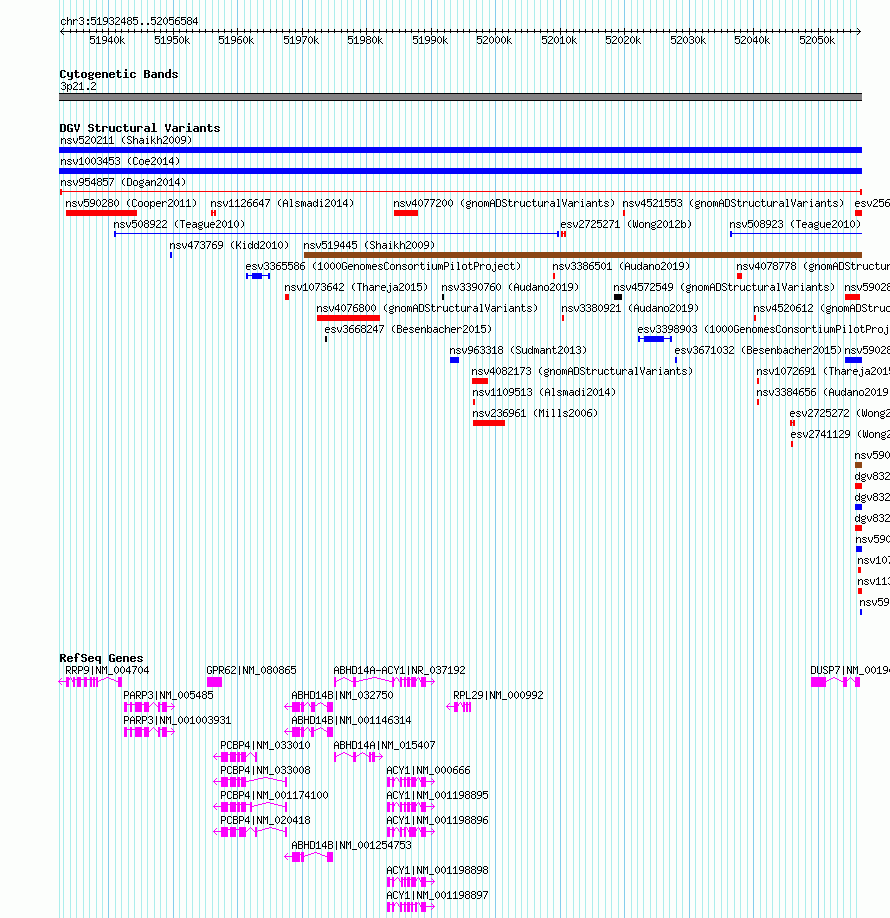This screenshot has width=890, height=918.
Task: Select the DUSP7 gene glyph
Action: click(x=836, y=683)
